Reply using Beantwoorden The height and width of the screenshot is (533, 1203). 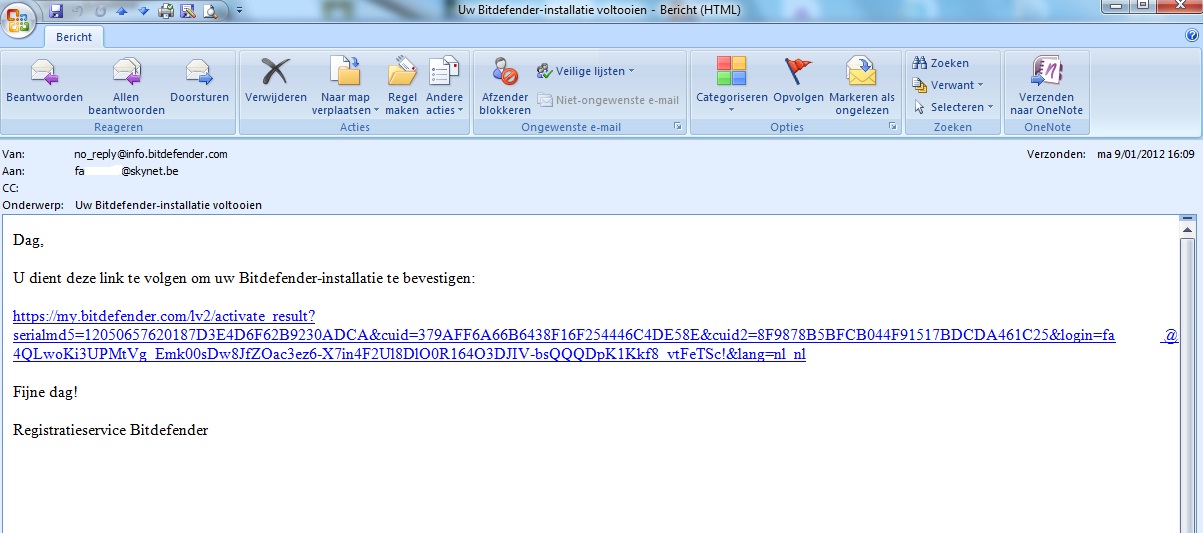coord(44,81)
